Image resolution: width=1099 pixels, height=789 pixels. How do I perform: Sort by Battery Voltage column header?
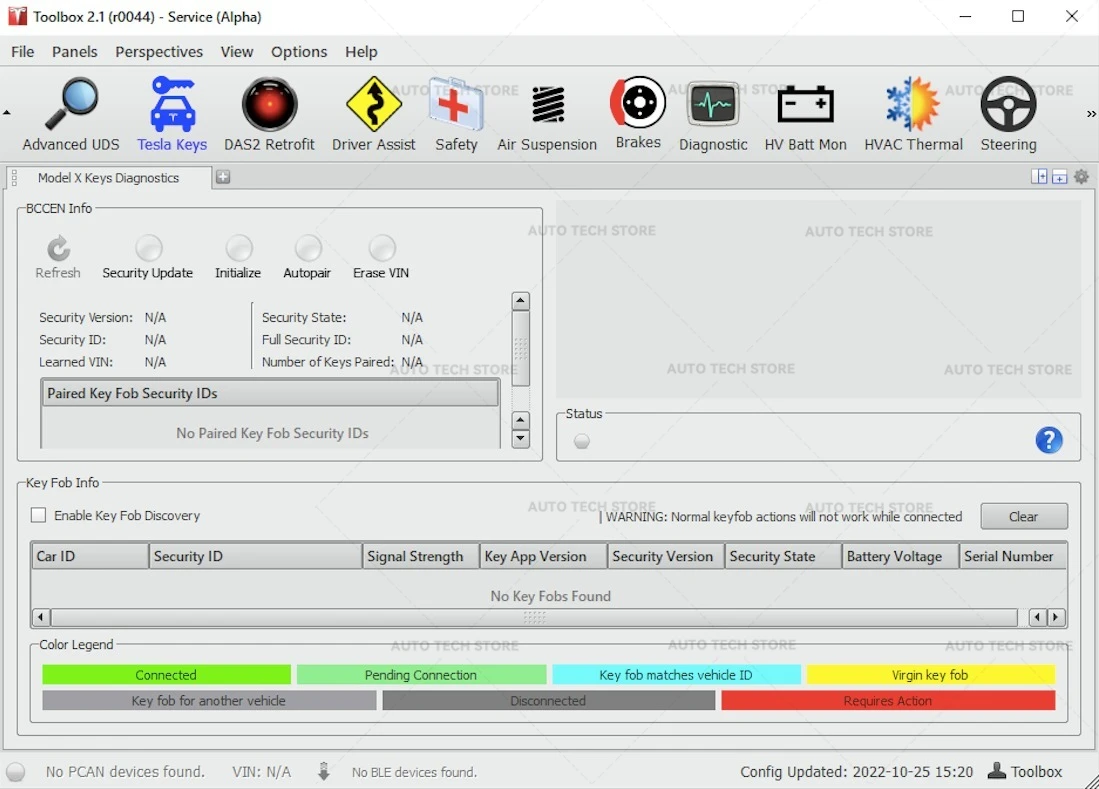click(900, 556)
